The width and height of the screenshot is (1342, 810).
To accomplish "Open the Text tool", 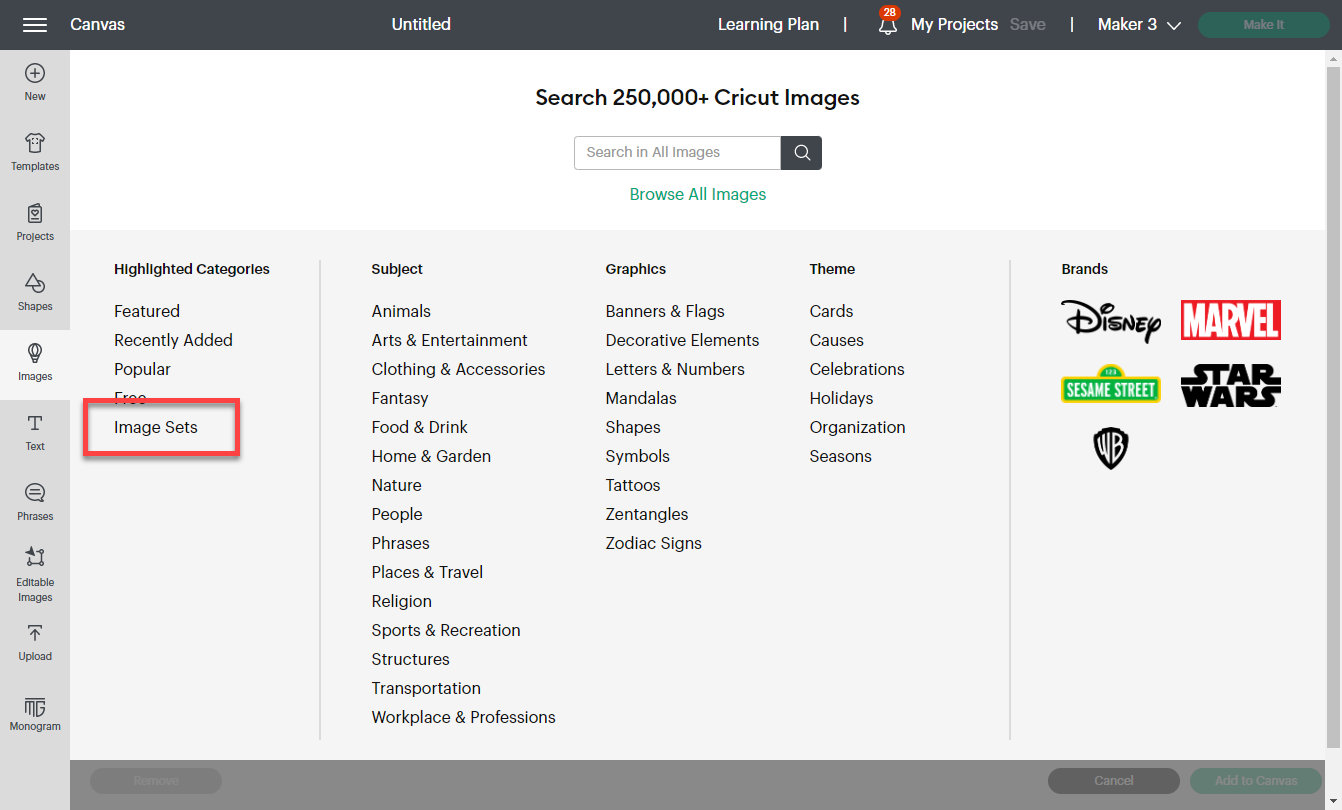I will pyautogui.click(x=35, y=431).
